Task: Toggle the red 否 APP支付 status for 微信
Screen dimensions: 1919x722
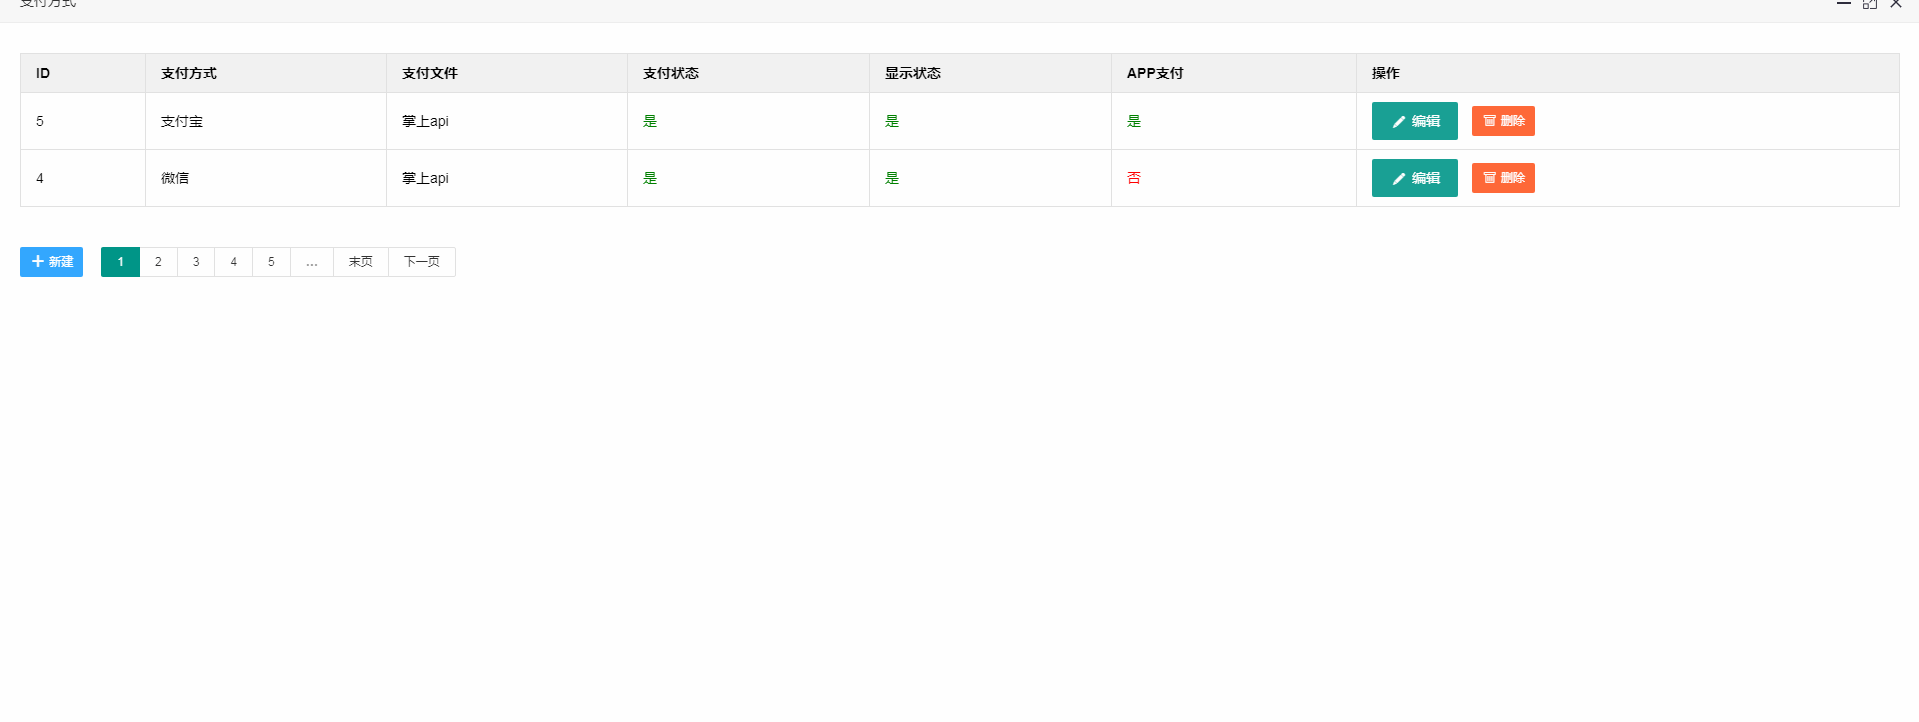Action: (x=1134, y=178)
